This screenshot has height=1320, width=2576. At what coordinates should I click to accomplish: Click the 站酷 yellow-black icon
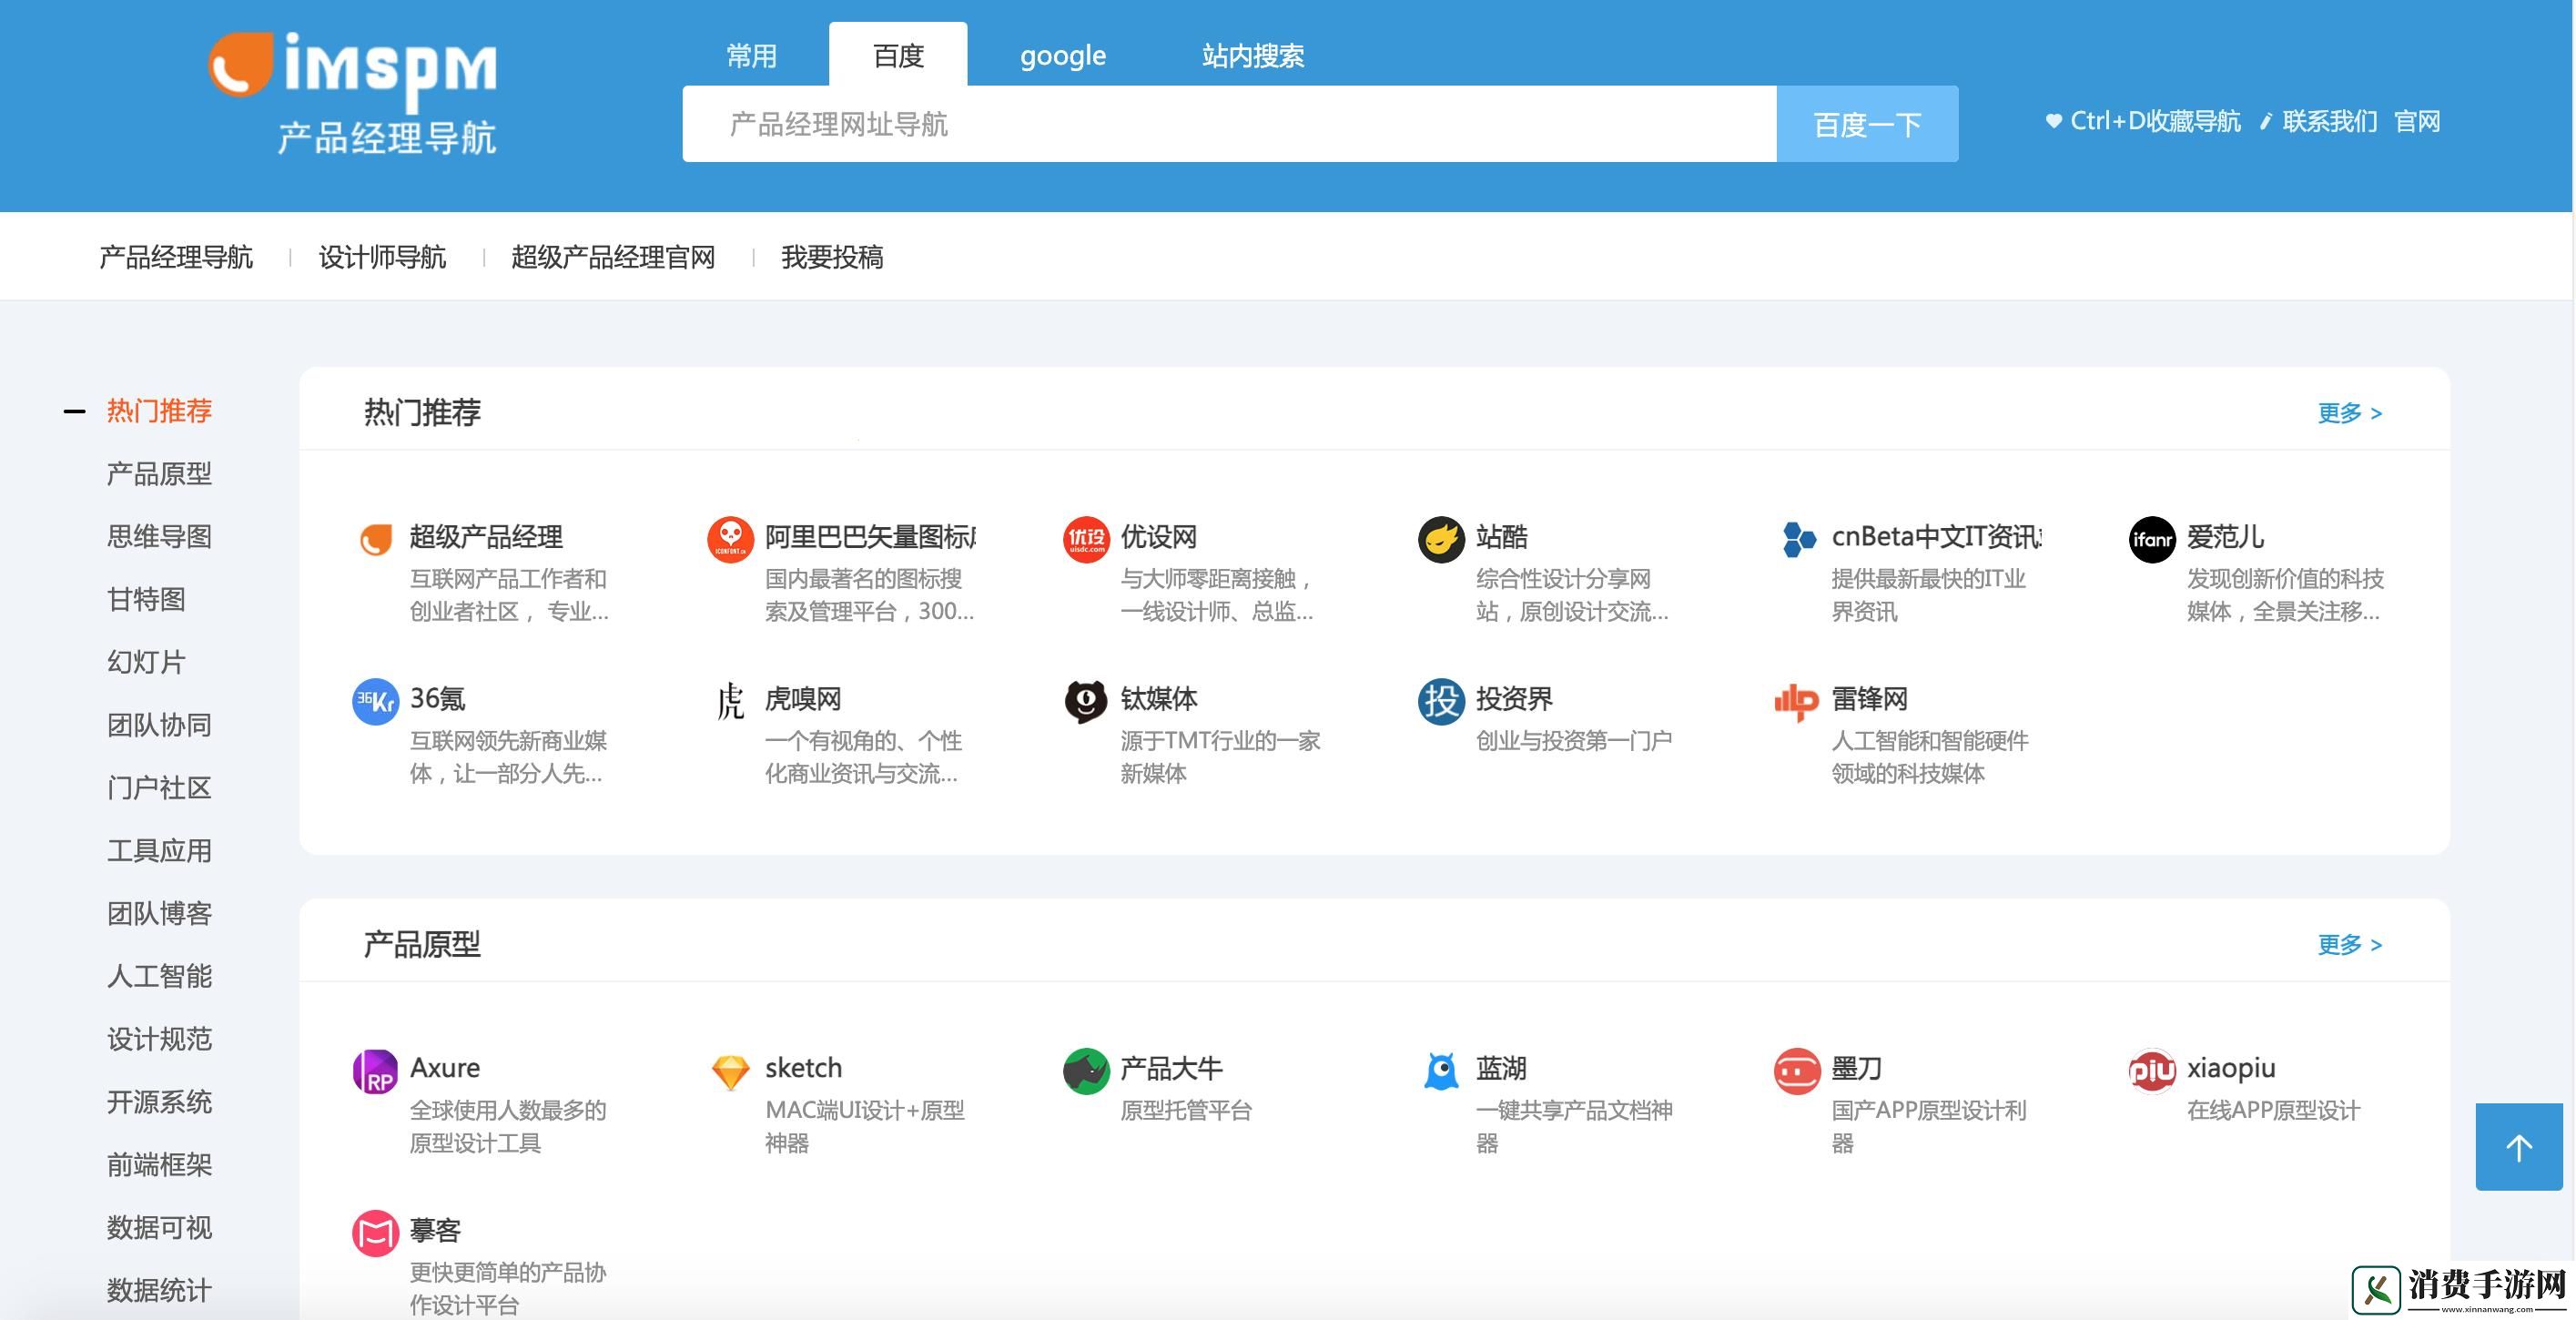1441,540
